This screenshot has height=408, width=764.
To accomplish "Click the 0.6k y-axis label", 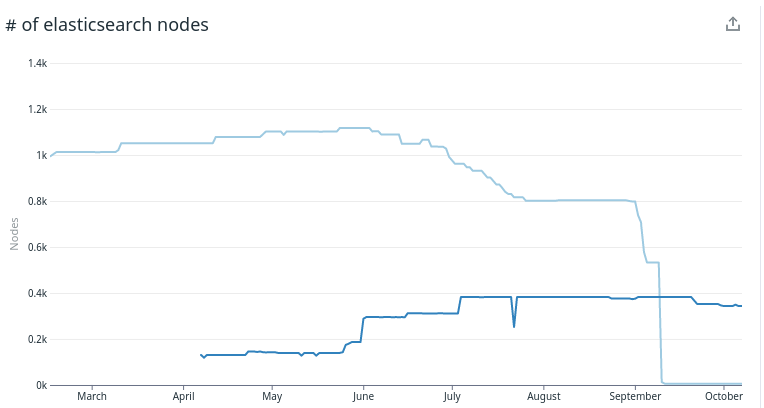I will click(x=38, y=247).
